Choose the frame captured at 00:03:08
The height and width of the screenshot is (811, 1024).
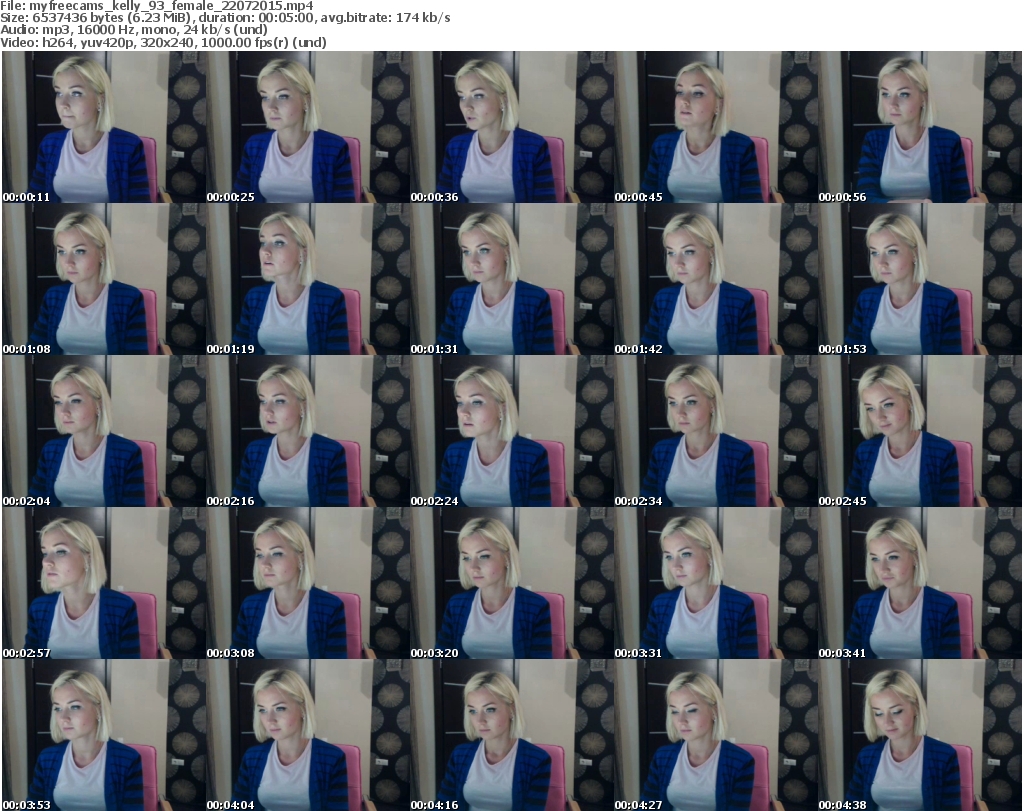pyautogui.click(x=308, y=584)
